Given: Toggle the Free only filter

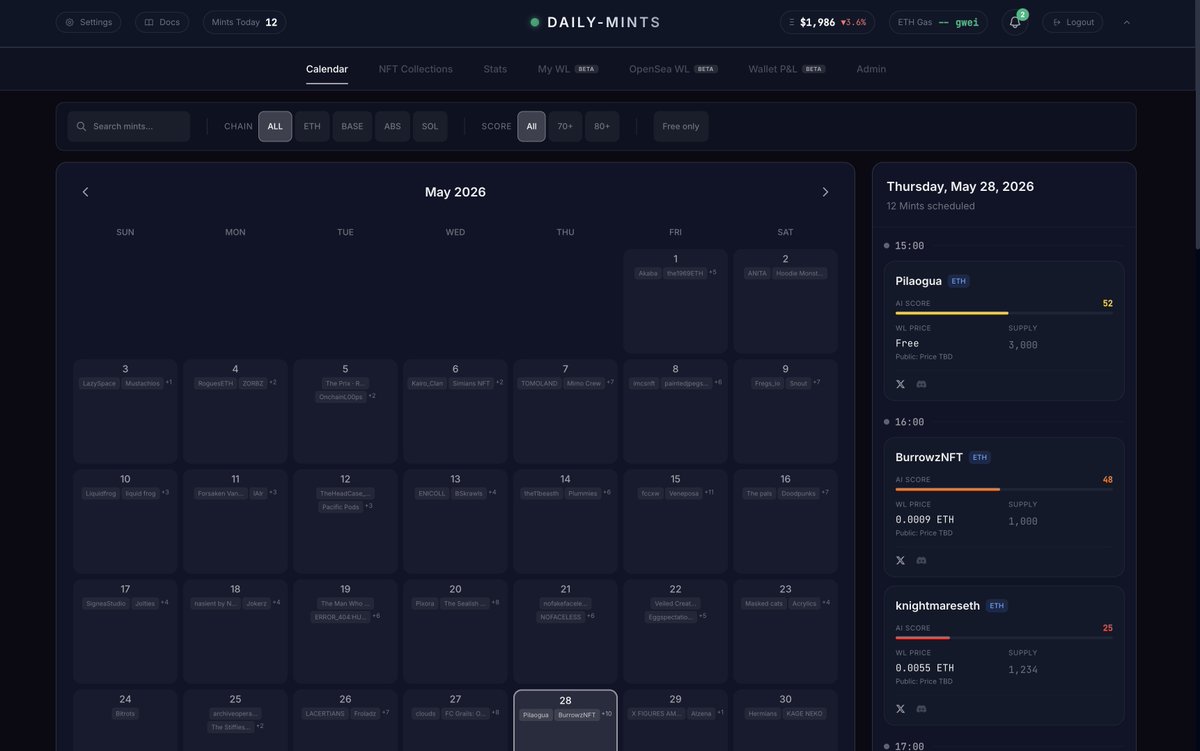Looking at the screenshot, I should tap(681, 126).
